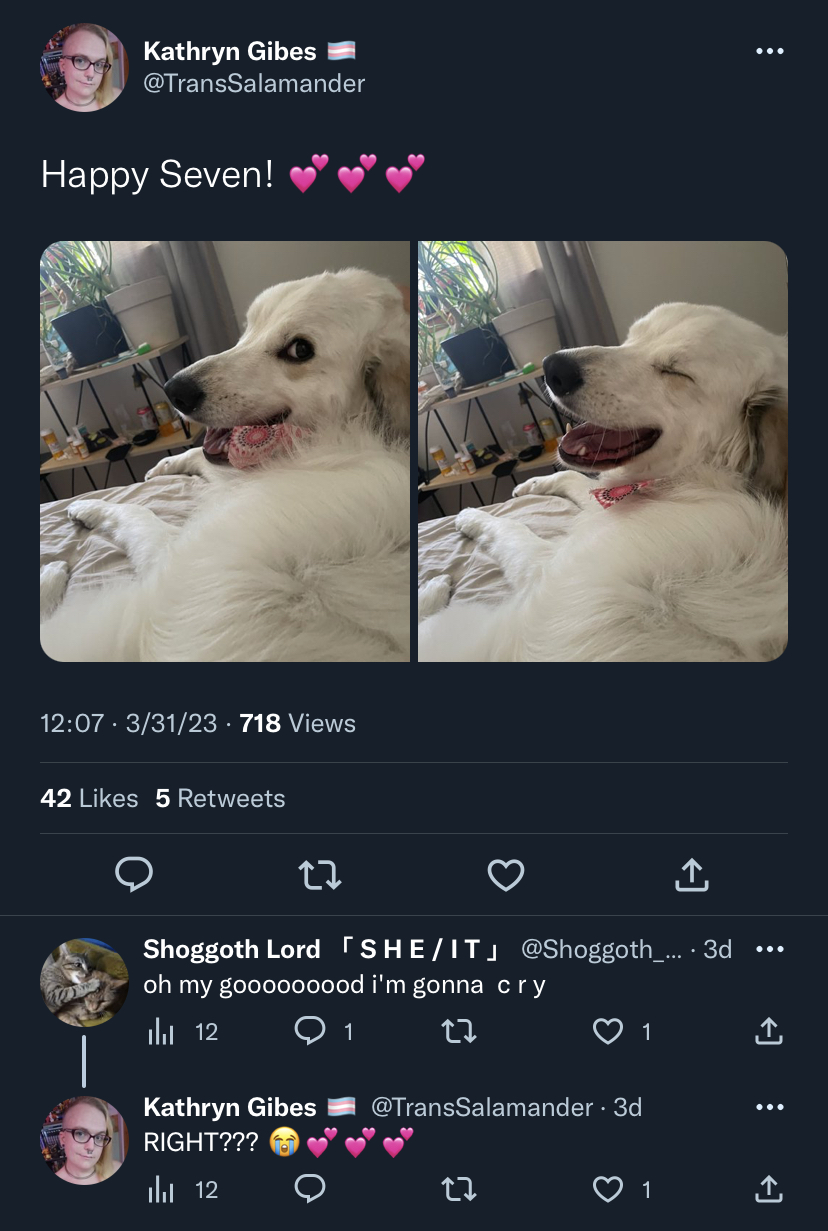Like Shoggoth Lord's reply

622,1031
